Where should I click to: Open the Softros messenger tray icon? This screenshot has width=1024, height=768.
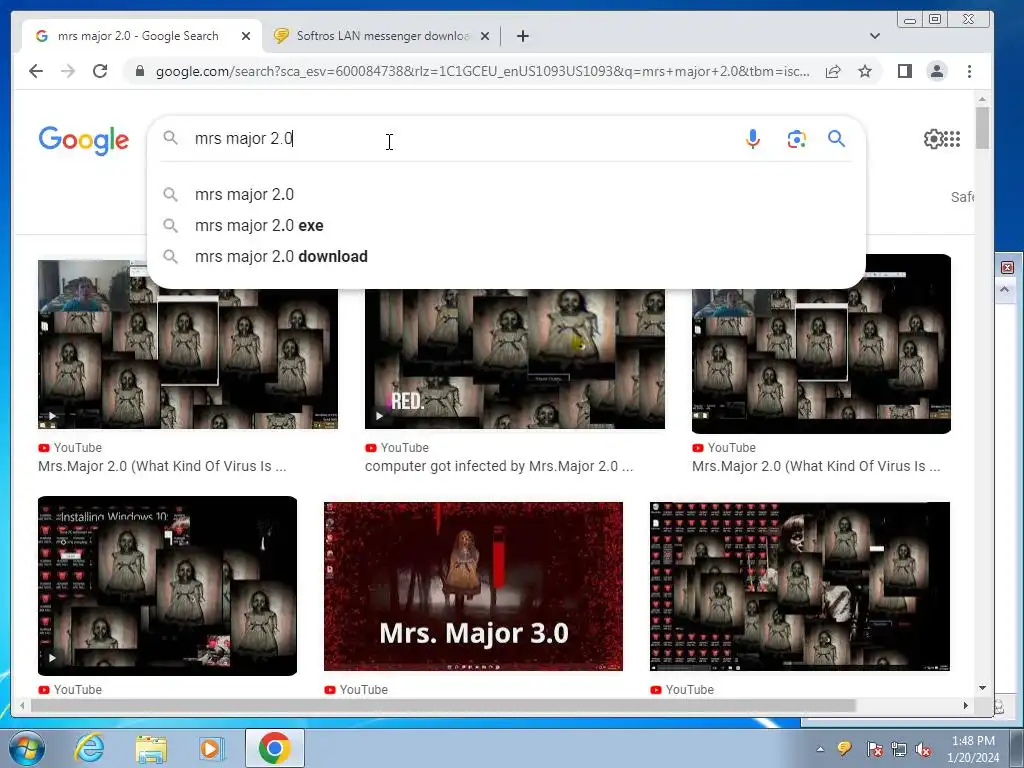[x=844, y=749]
